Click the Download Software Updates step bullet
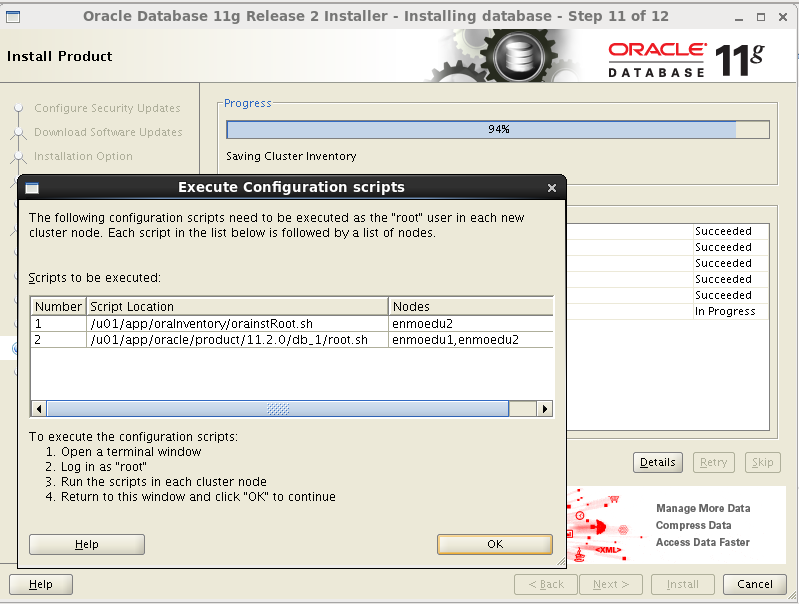Image resolution: width=799 pixels, height=604 pixels. pos(19,132)
